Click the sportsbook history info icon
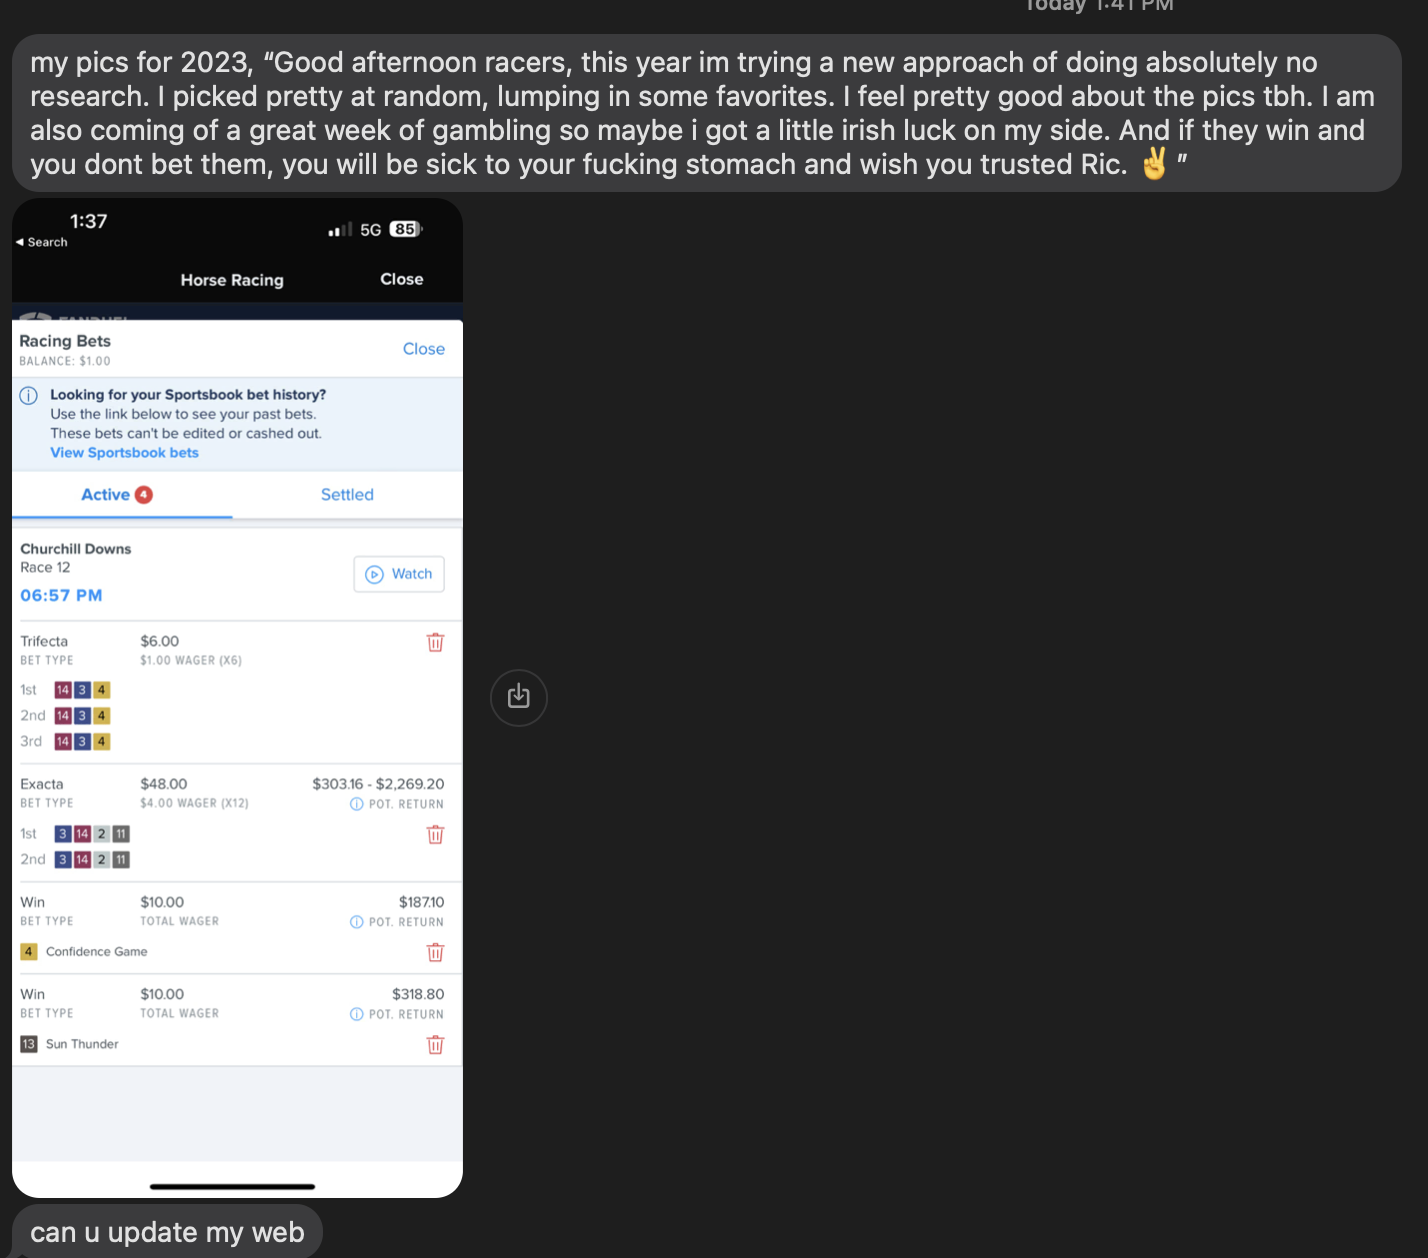 29,396
